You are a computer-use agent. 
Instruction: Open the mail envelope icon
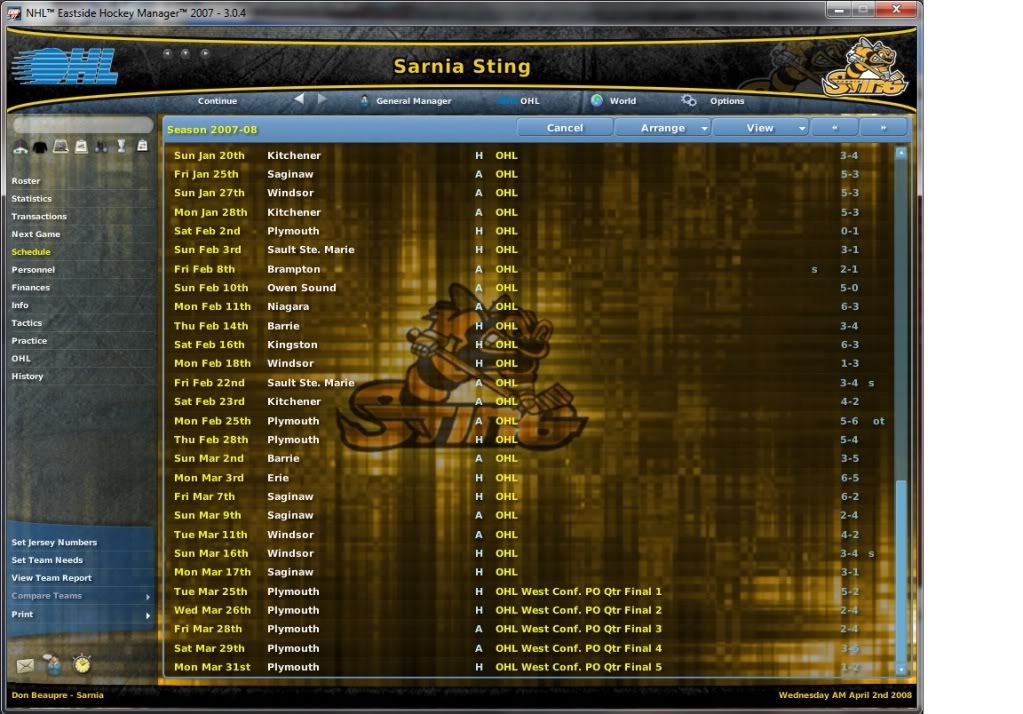(x=25, y=665)
